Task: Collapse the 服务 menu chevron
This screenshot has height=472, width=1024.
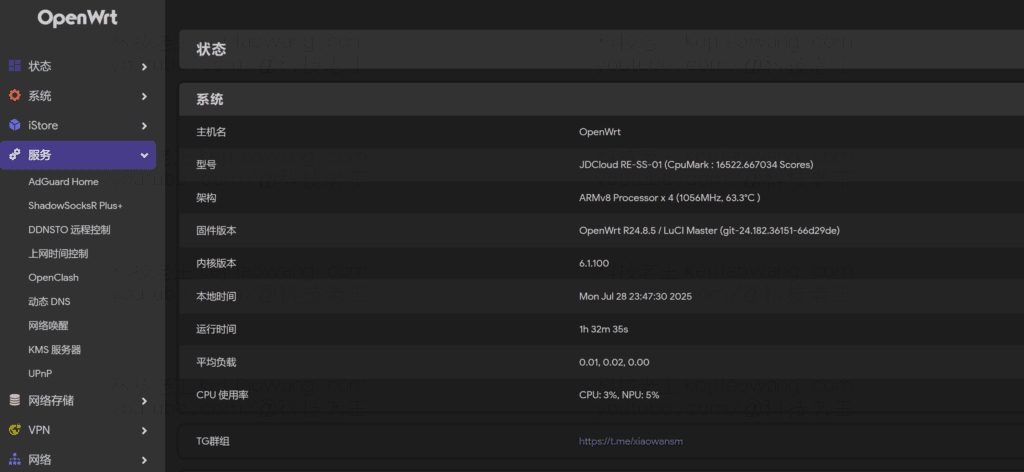Action: [144, 156]
